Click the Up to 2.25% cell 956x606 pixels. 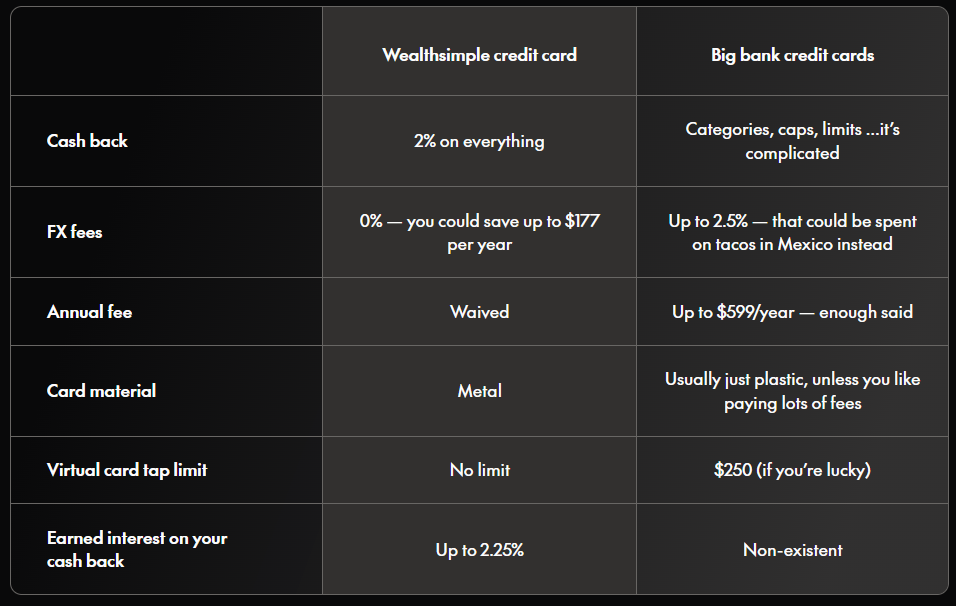[x=479, y=549]
